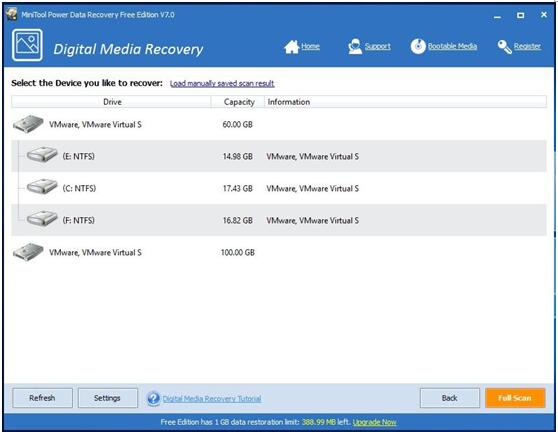Screen dimensions: 558x432
Task: Click the Home house icon
Action: 291,47
